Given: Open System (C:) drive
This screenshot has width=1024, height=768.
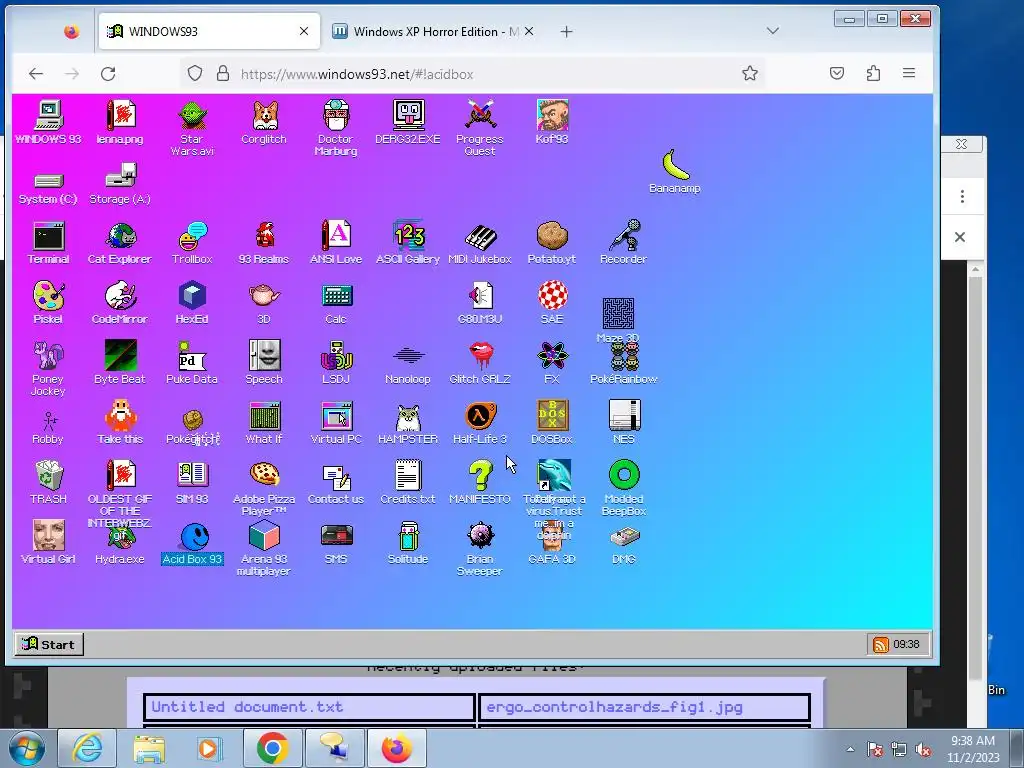Looking at the screenshot, I should 48,181.
